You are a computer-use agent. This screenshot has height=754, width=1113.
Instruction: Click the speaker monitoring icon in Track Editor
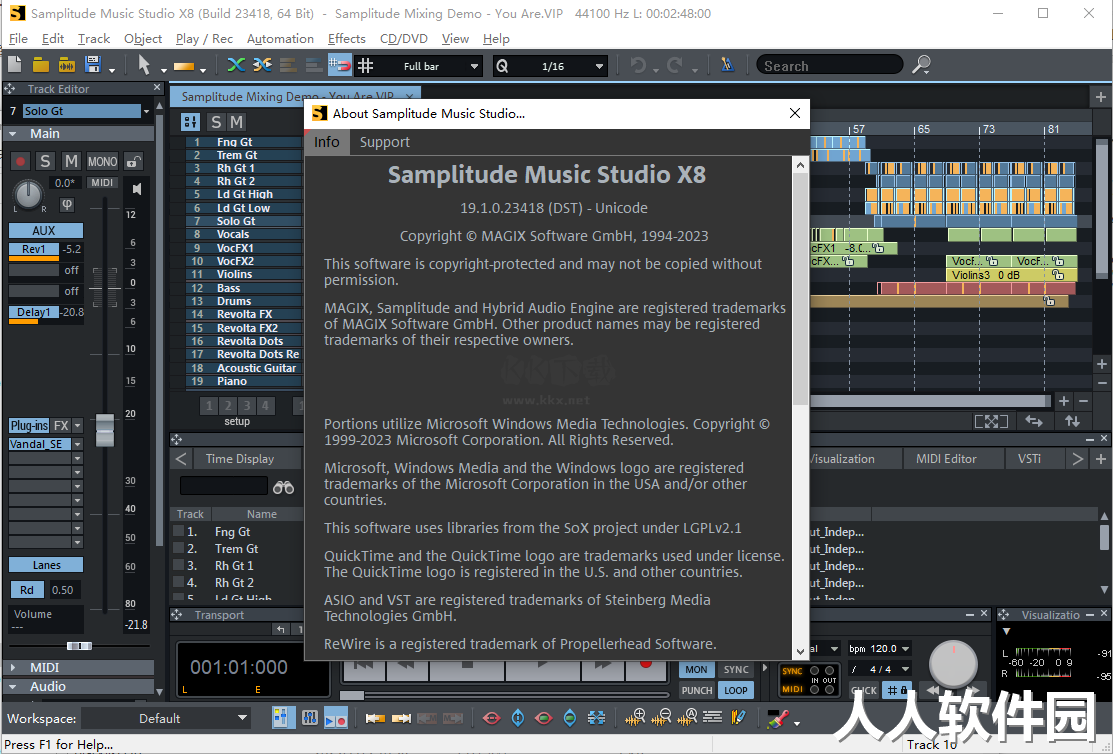137,188
